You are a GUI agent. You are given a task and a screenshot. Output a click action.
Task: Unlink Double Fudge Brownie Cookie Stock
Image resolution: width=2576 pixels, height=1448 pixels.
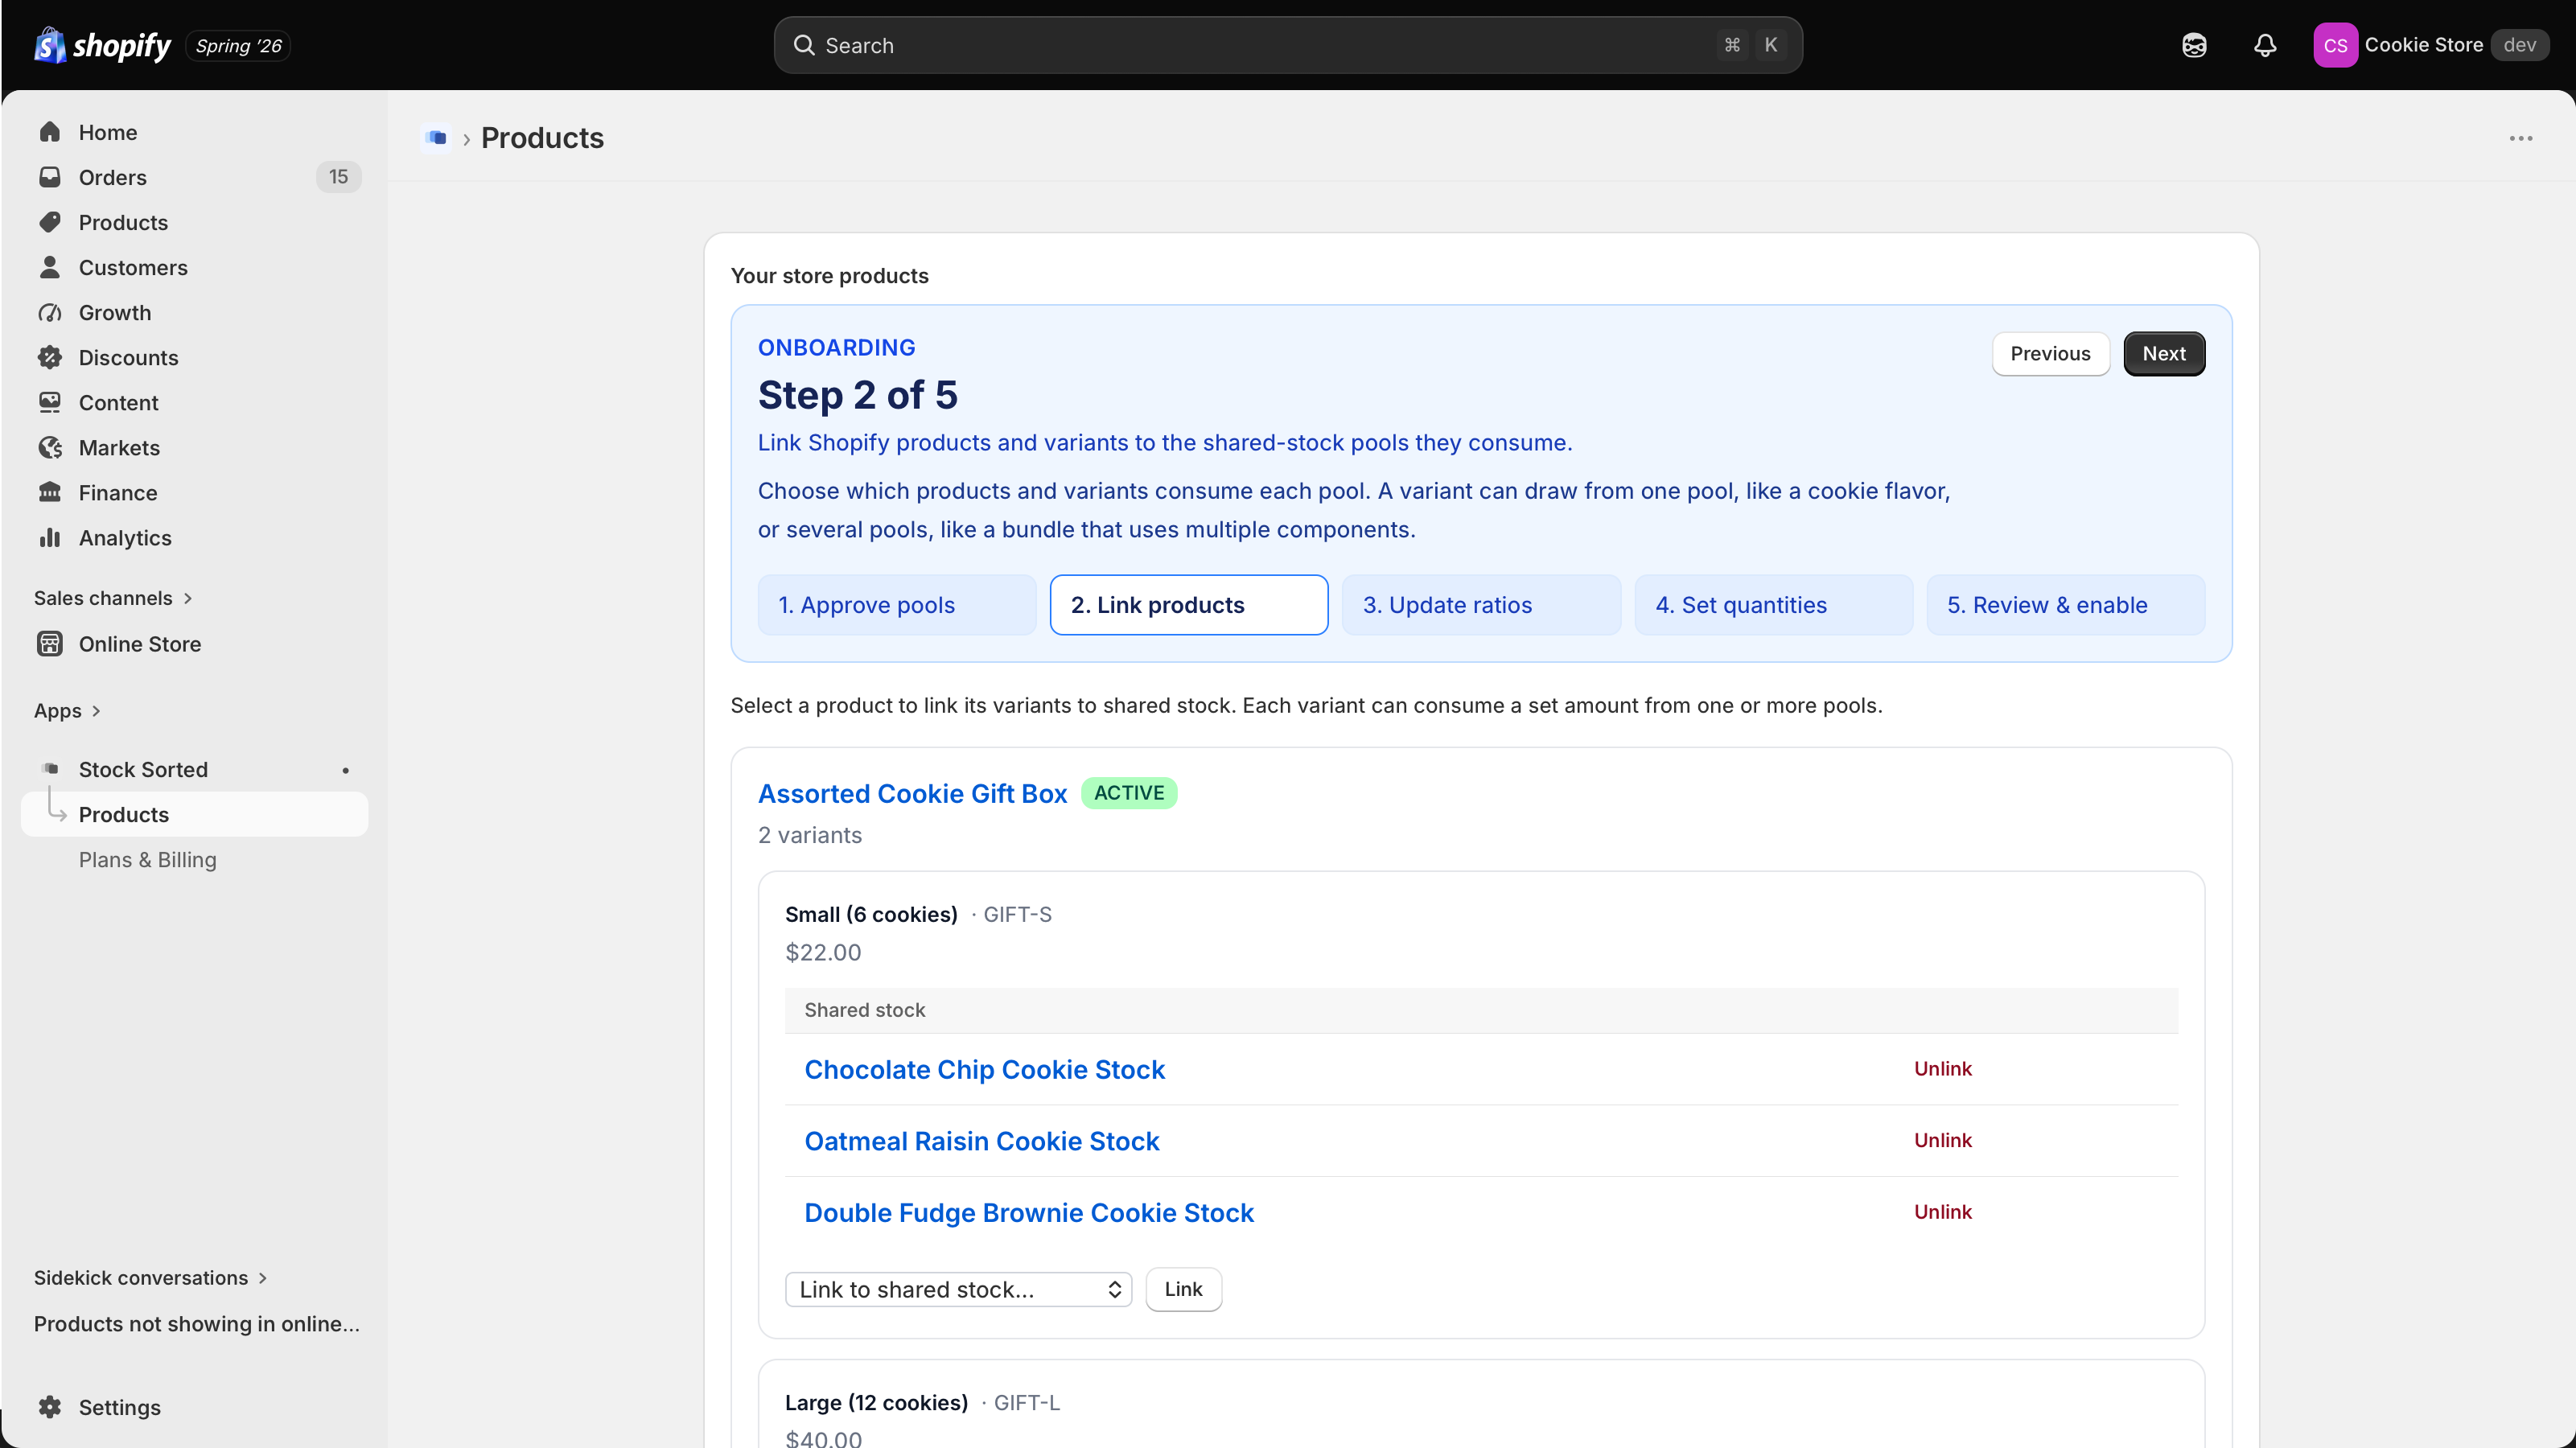point(1942,1211)
